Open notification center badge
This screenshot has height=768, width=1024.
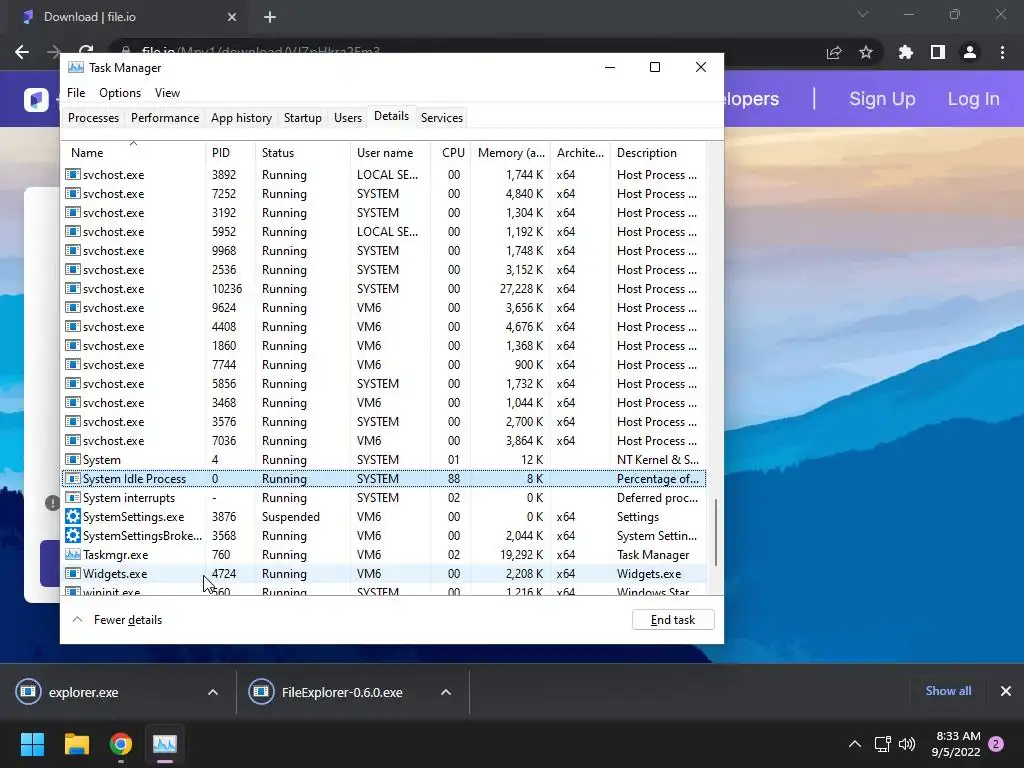click(x=996, y=744)
